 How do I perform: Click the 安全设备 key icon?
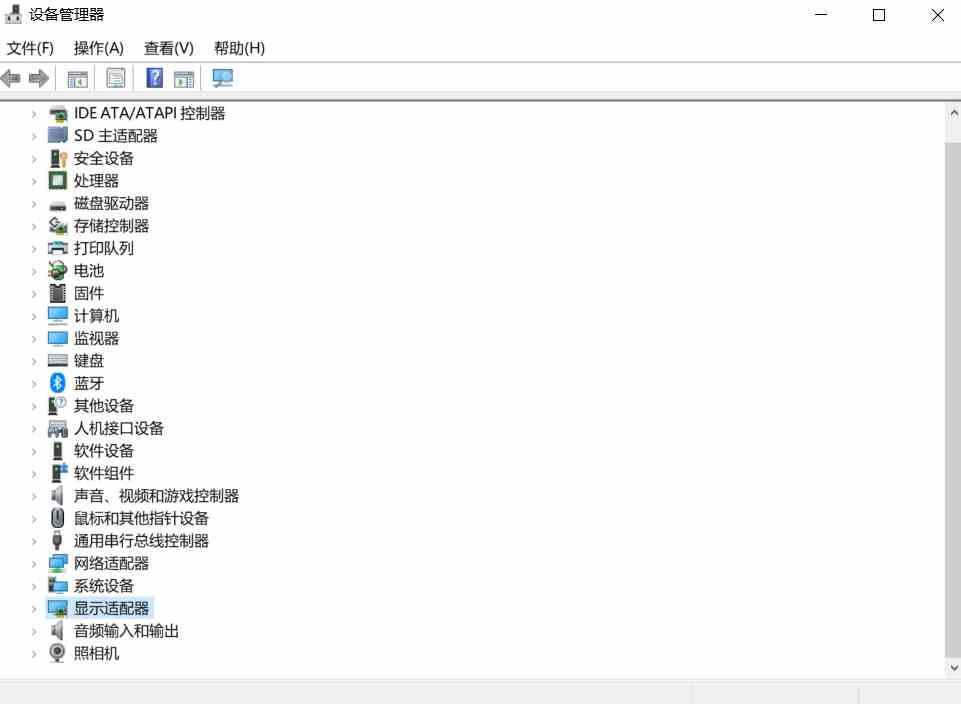(x=58, y=158)
